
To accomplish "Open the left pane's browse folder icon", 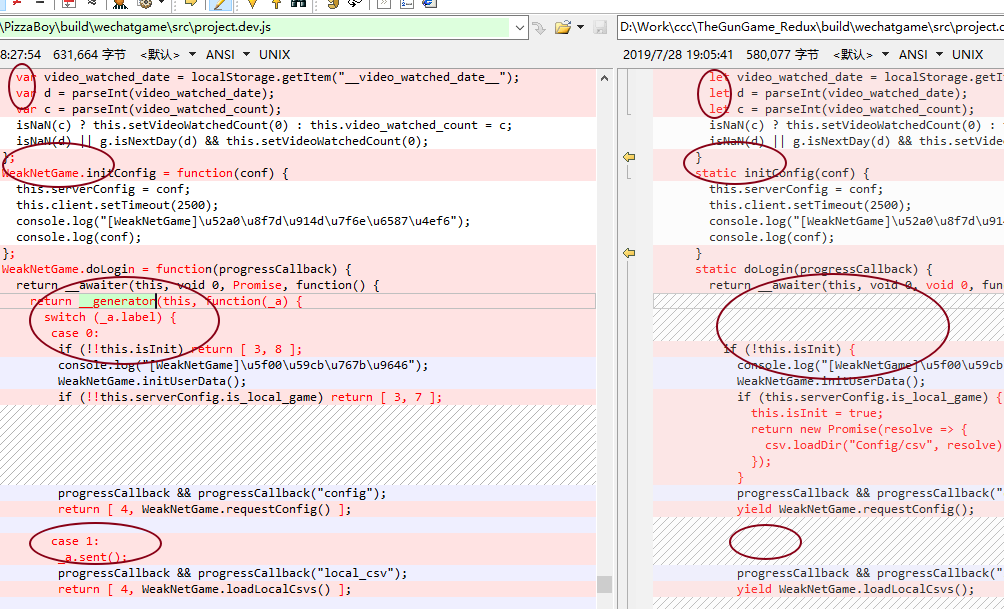I will point(563,27).
